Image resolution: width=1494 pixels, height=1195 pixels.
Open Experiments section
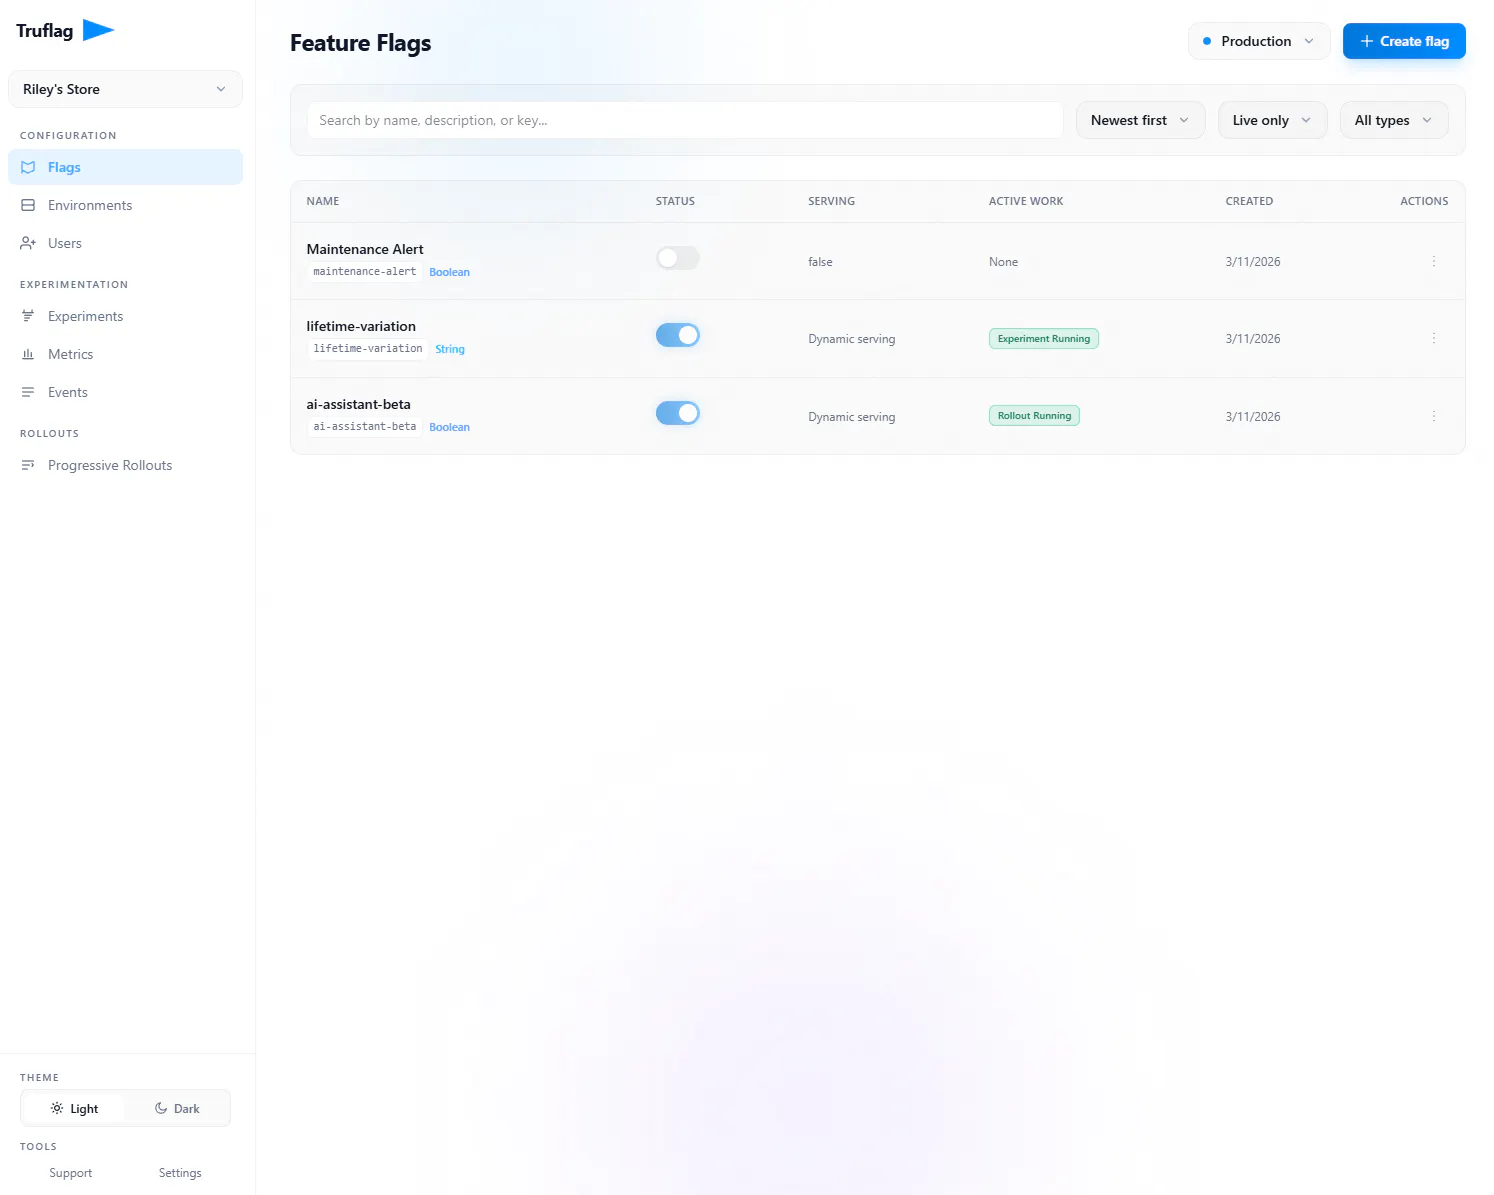(x=125, y=316)
